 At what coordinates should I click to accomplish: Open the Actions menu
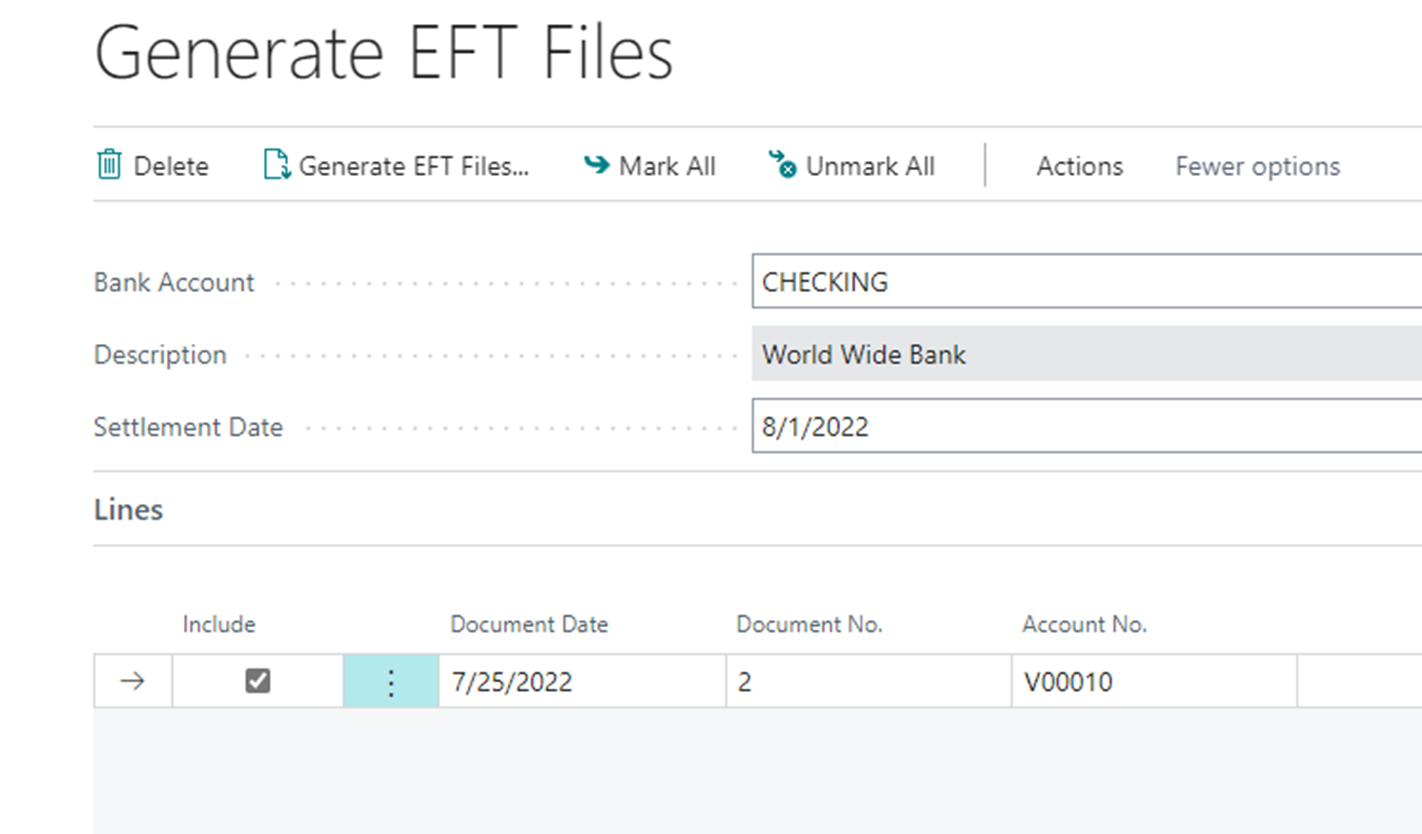click(1078, 165)
